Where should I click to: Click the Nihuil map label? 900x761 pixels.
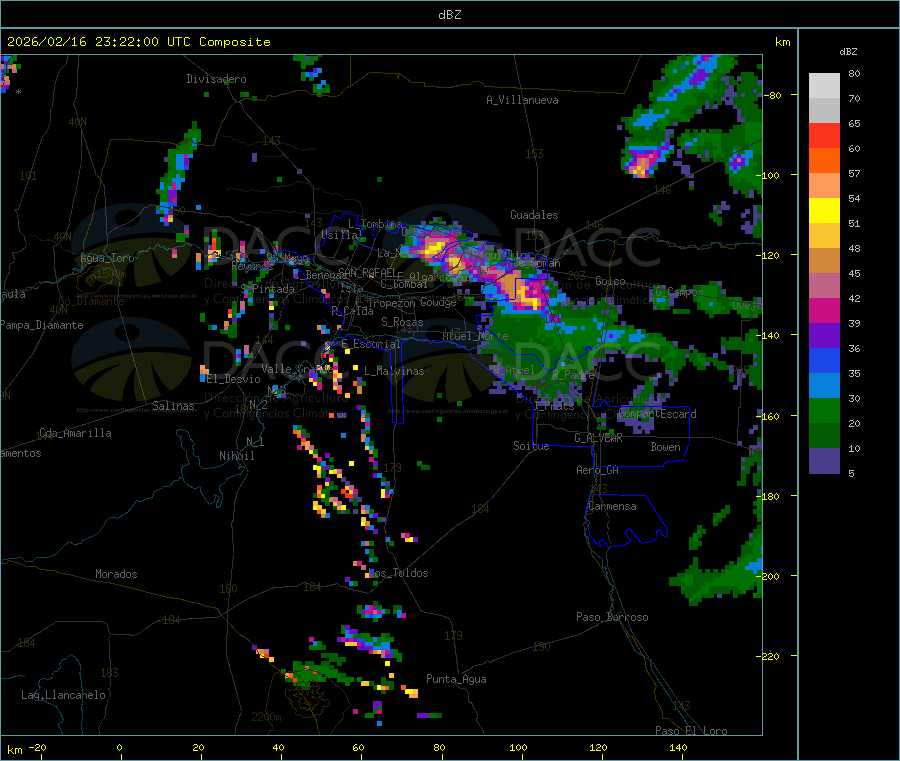point(237,456)
